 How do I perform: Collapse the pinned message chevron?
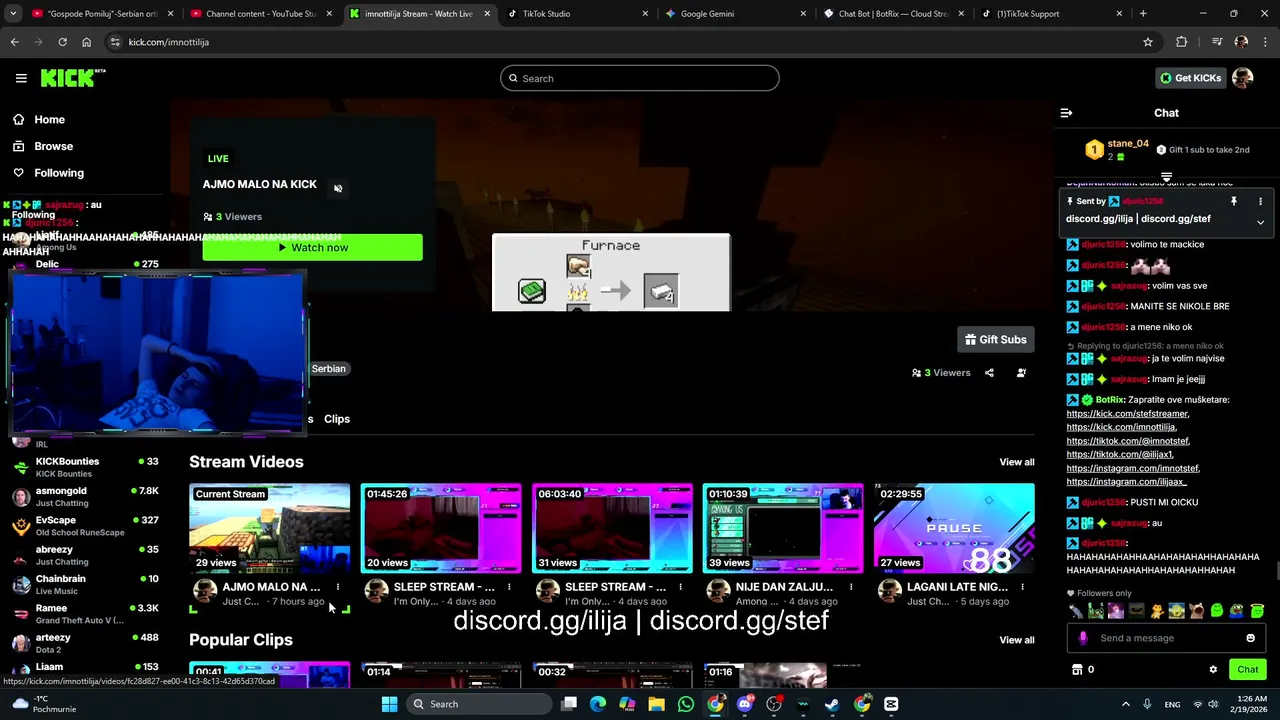click(x=1260, y=222)
